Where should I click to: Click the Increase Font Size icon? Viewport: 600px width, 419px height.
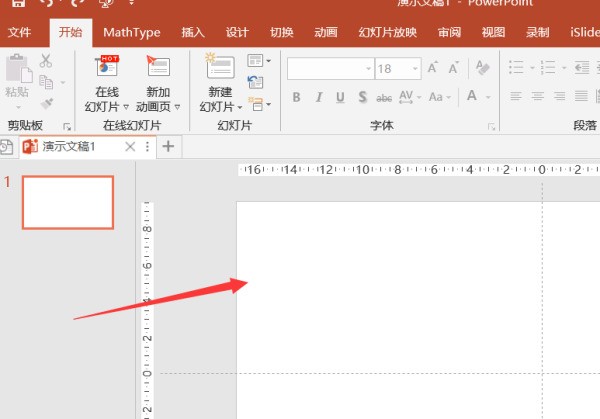433,69
